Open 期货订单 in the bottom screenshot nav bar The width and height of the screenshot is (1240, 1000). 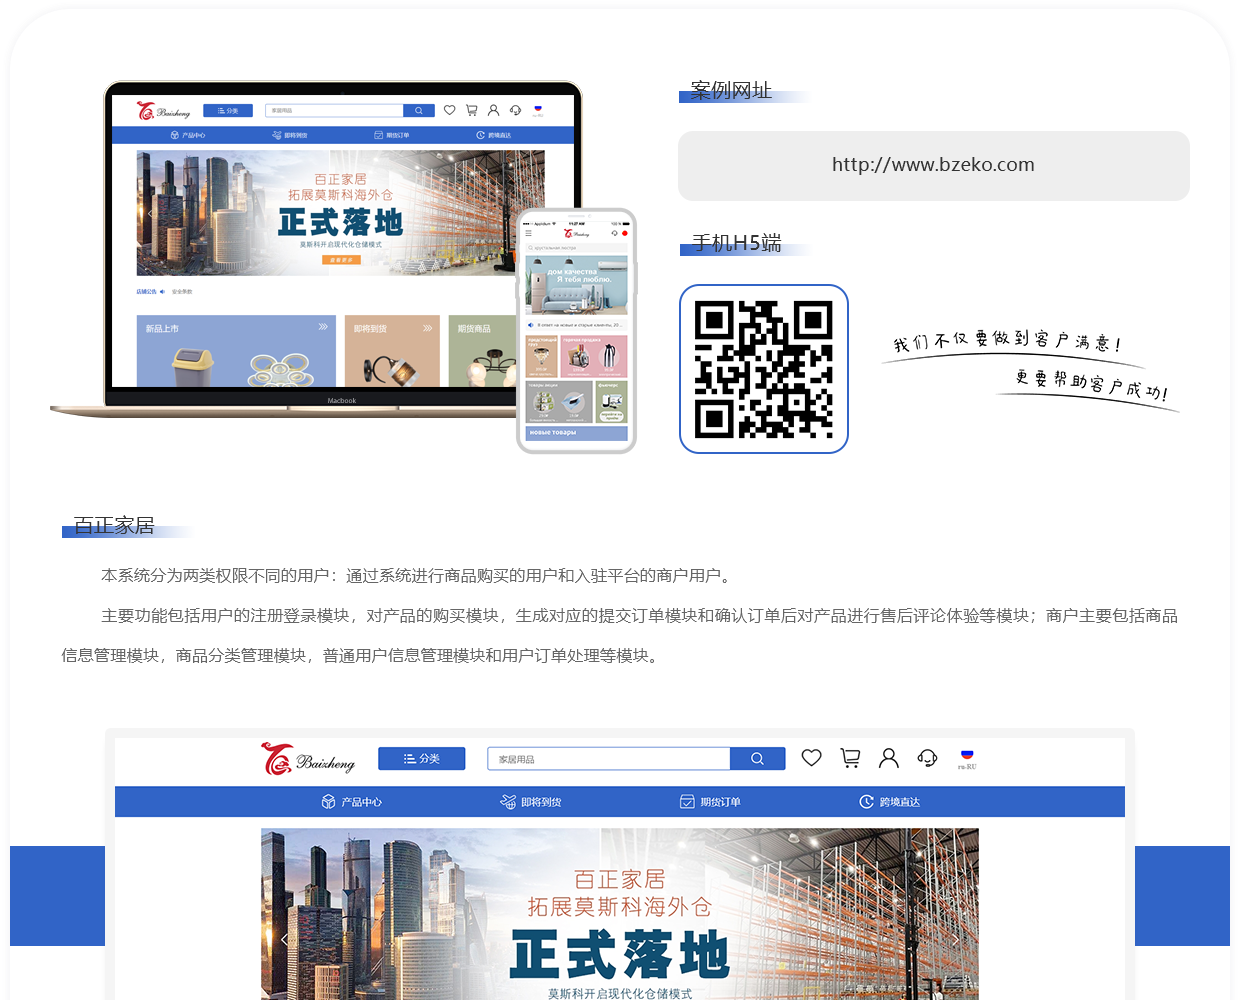710,802
